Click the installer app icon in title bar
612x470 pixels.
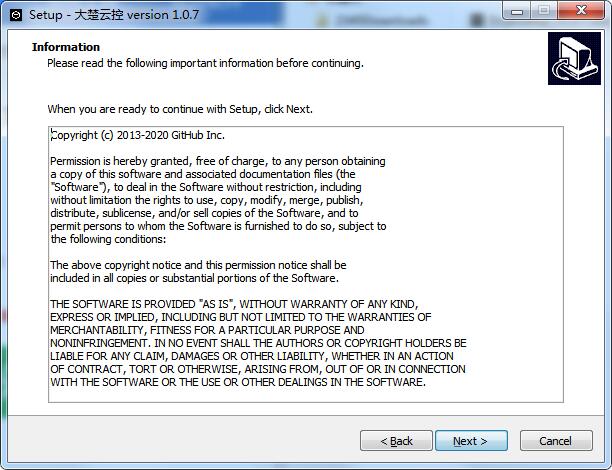[16, 15]
